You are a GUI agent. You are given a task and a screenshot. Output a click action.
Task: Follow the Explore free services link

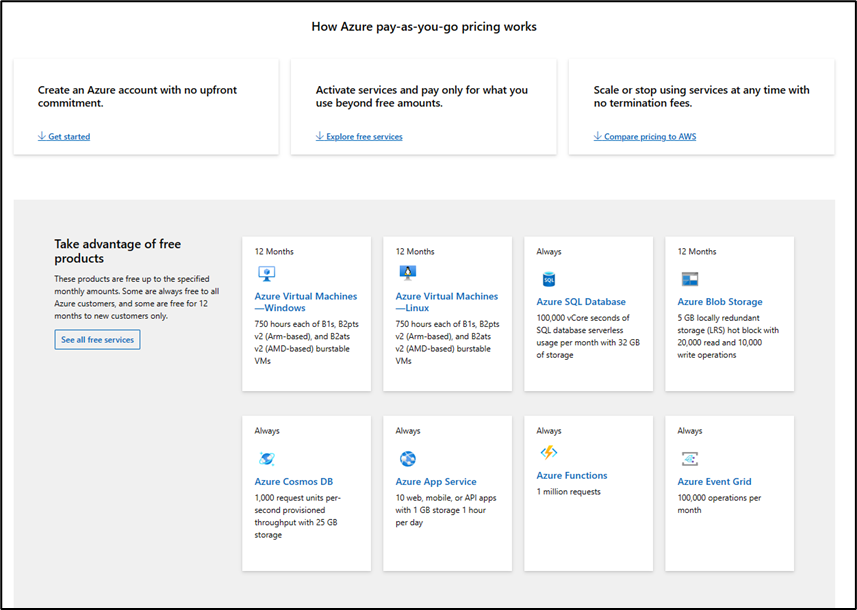[362, 136]
